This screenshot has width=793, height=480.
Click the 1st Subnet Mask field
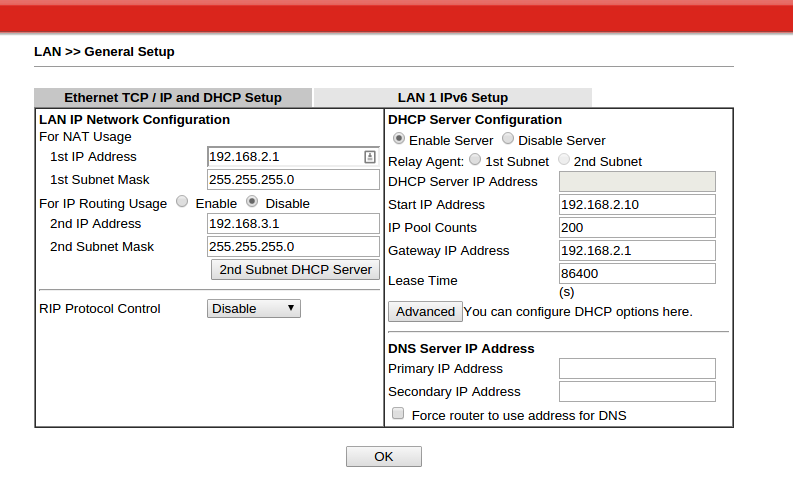pos(293,180)
